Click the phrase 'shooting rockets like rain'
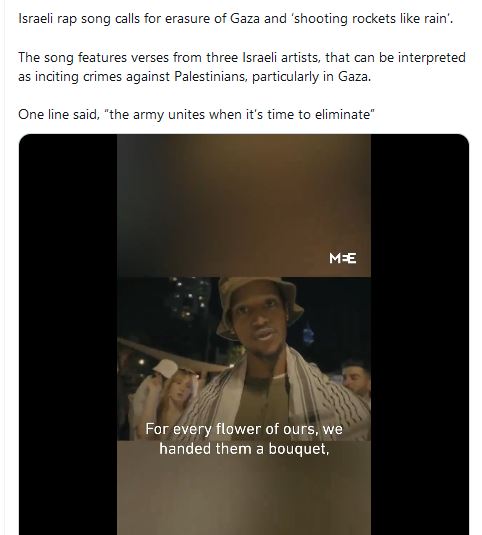Screen dimensions: 482x535 370,18
